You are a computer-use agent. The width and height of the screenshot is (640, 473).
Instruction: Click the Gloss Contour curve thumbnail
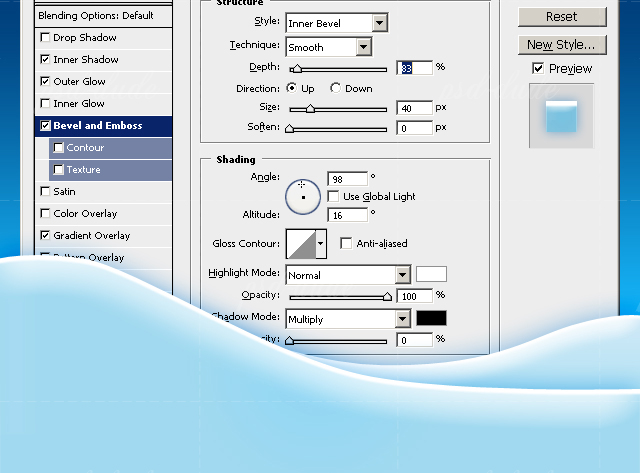[x=301, y=244]
